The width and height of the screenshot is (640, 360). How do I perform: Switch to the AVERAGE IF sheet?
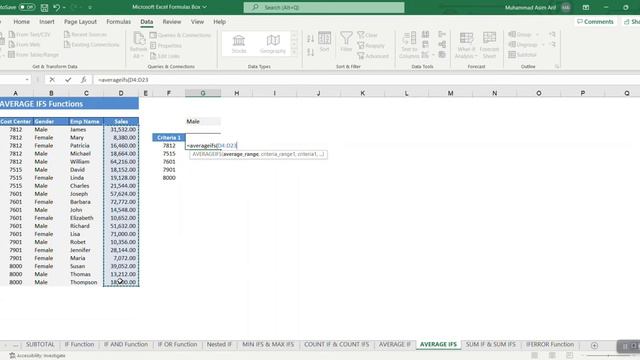point(394,344)
